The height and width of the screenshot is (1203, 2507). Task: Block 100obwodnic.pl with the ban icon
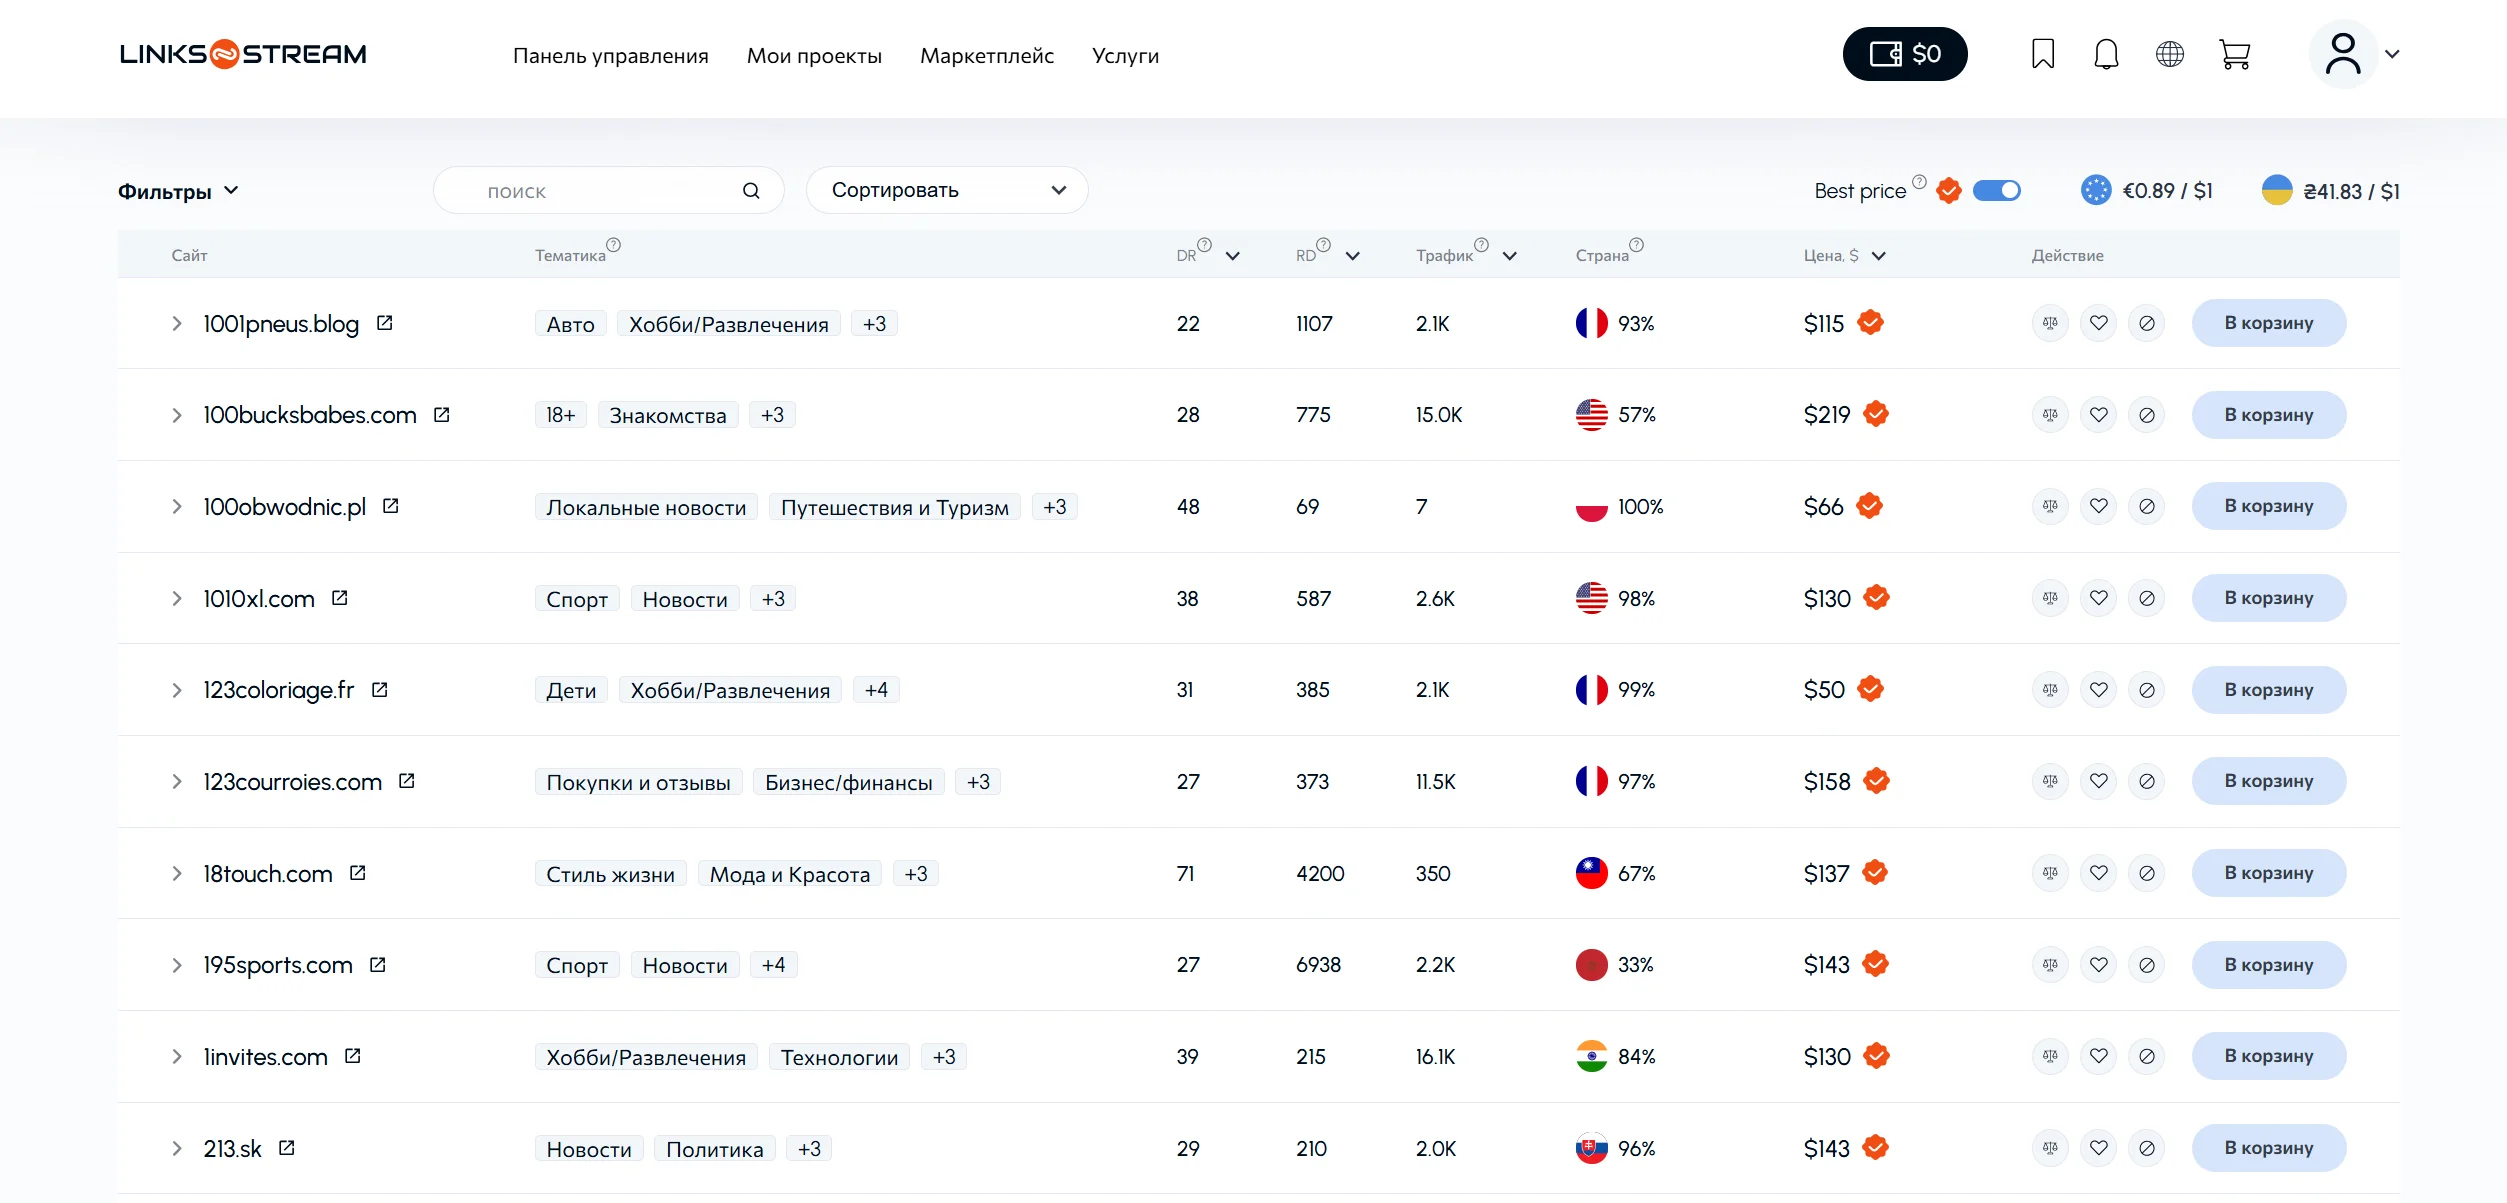[2146, 507]
